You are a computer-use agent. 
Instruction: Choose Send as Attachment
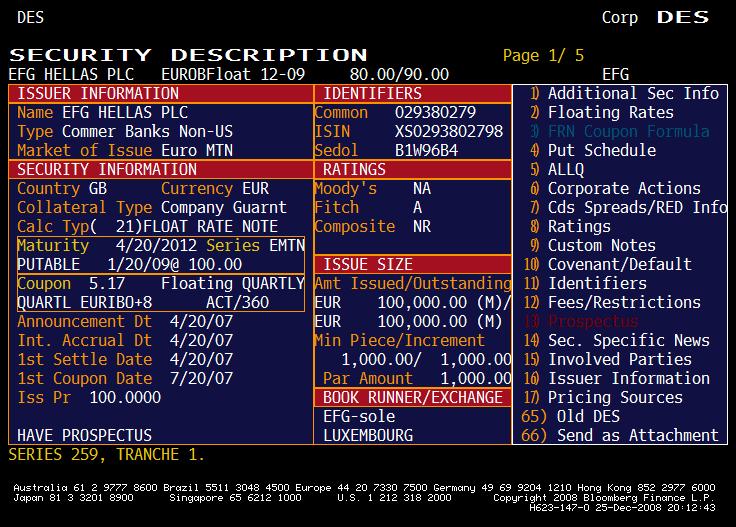pos(620,435)
